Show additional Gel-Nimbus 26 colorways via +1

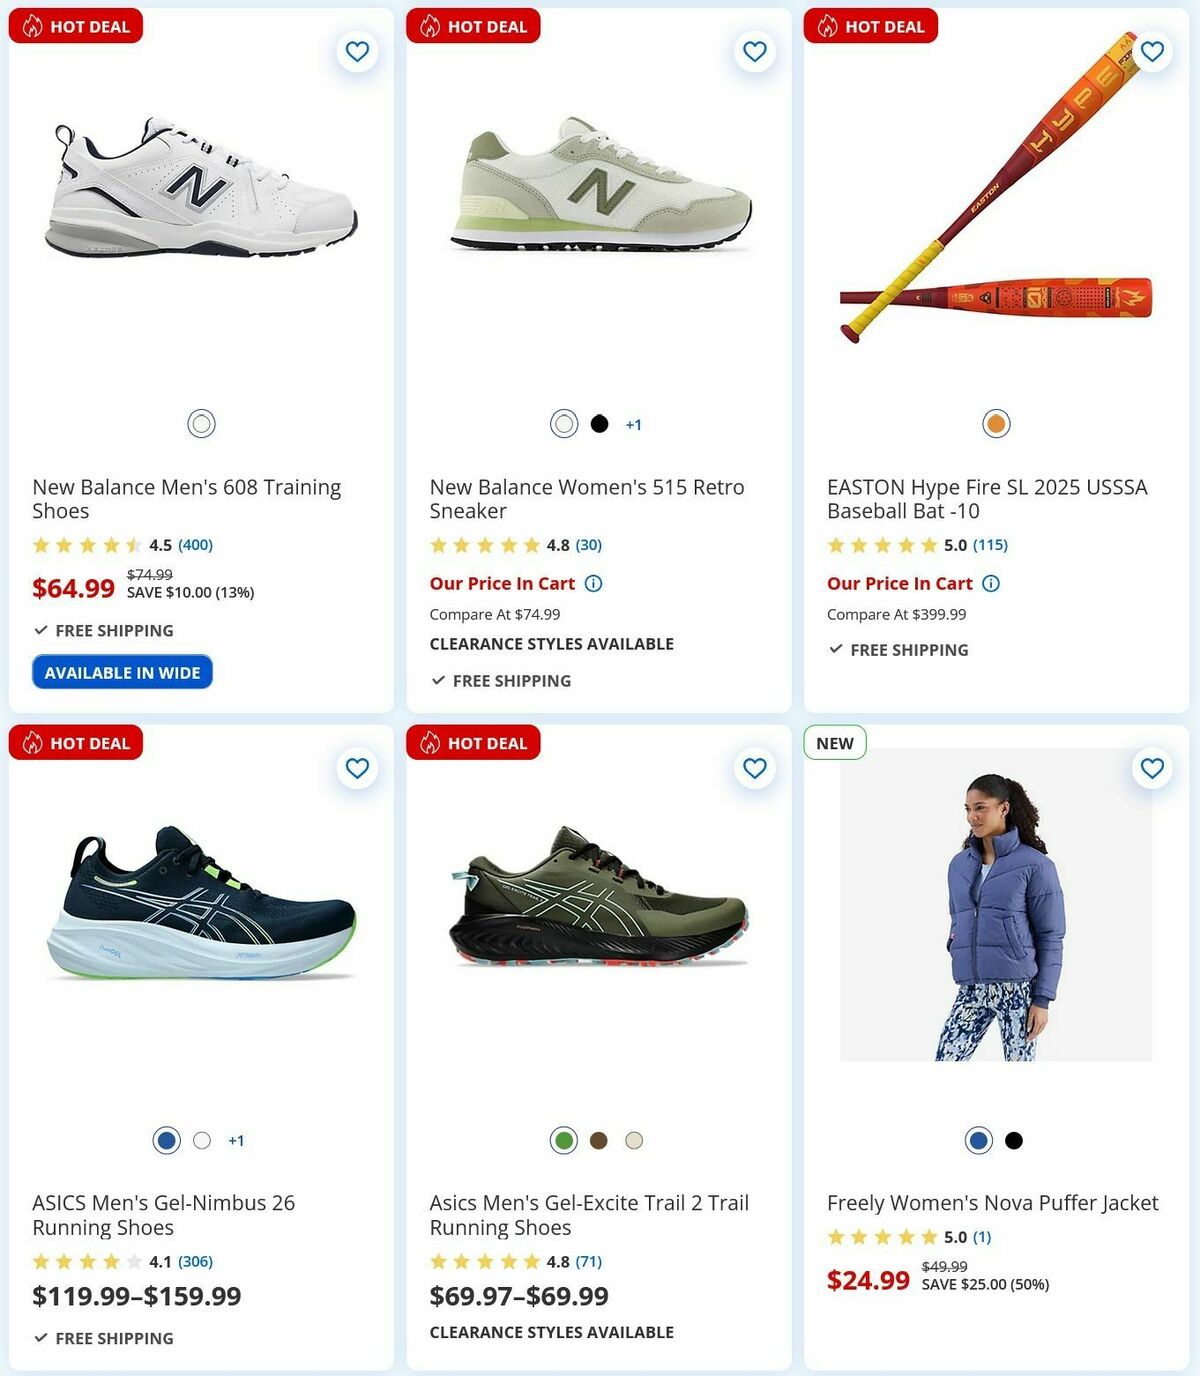click(237, 1139)
